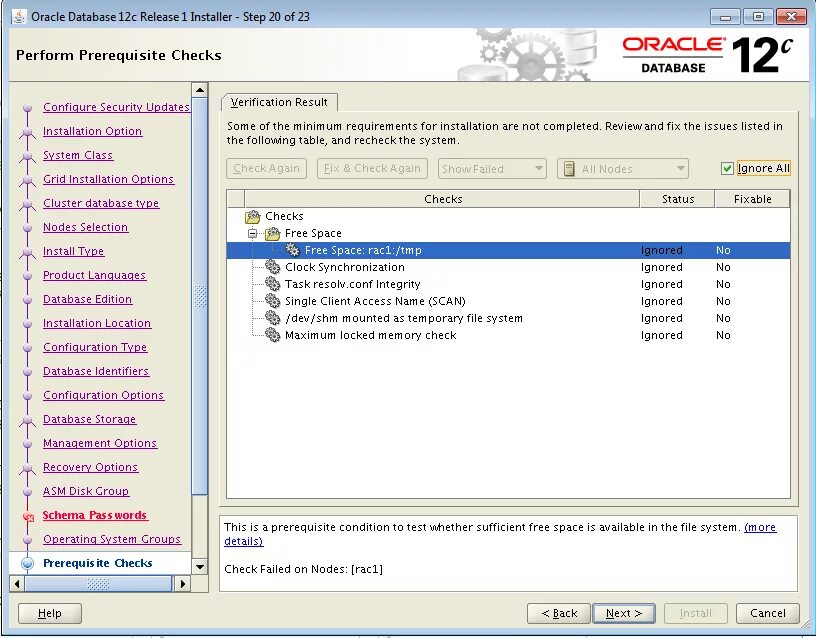Click the Free Space folder icon
Viewport: 816px width, 638px height.
tap(272, 233)
